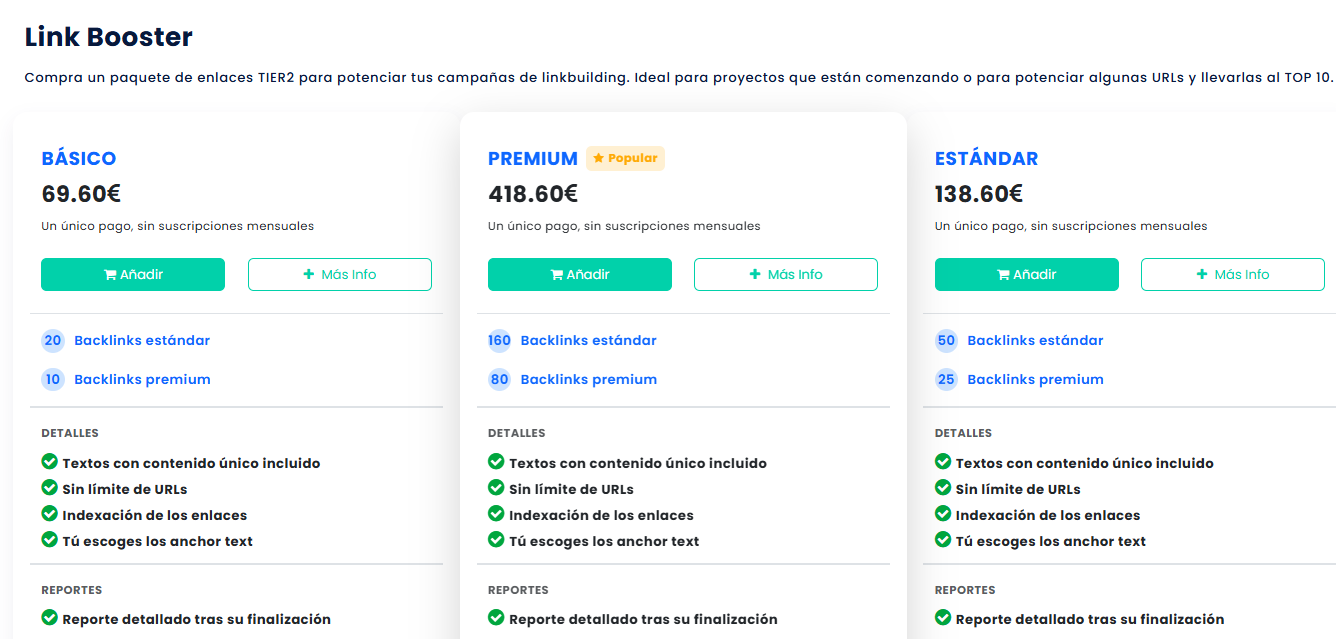This screenshot has height=639, width=1336.
Task: Click green check beside PREMIUM 'Indexación de los enlaces'
Action: click(496, 514)
